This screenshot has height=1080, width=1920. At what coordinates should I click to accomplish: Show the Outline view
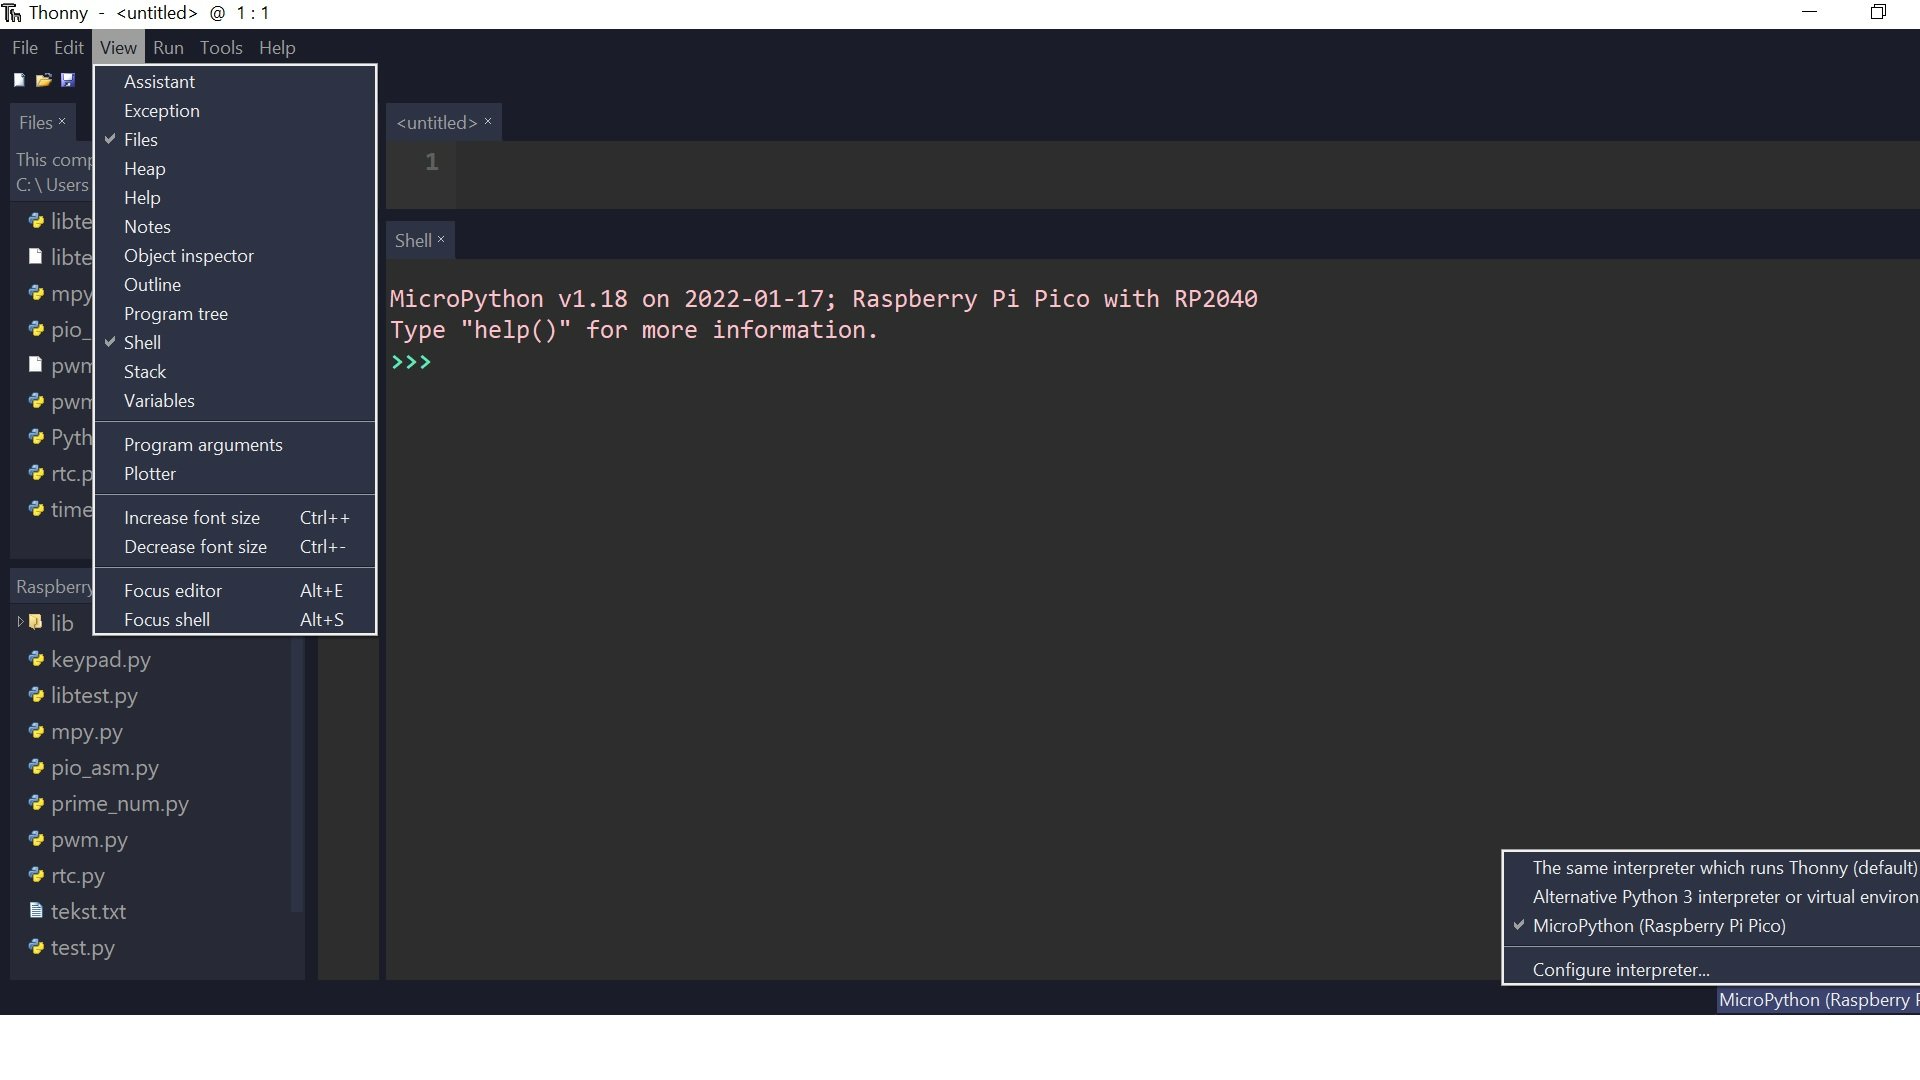[235, 285]
